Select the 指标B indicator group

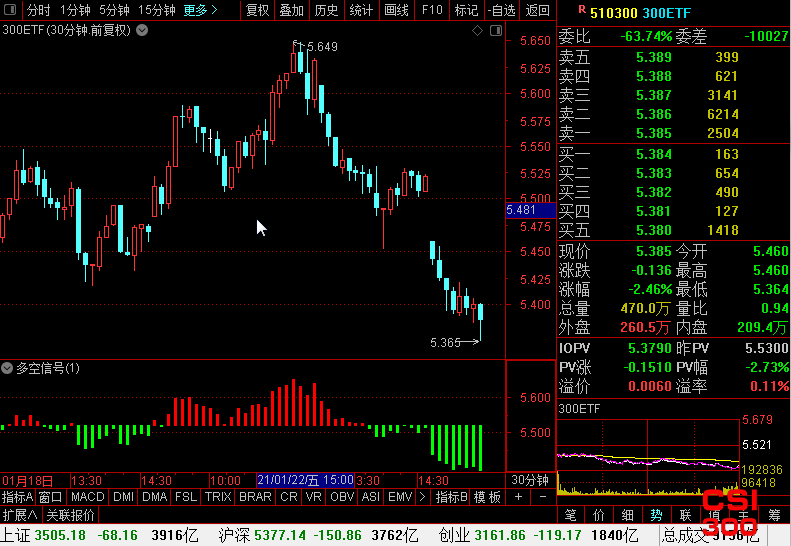tap(451, 497)
